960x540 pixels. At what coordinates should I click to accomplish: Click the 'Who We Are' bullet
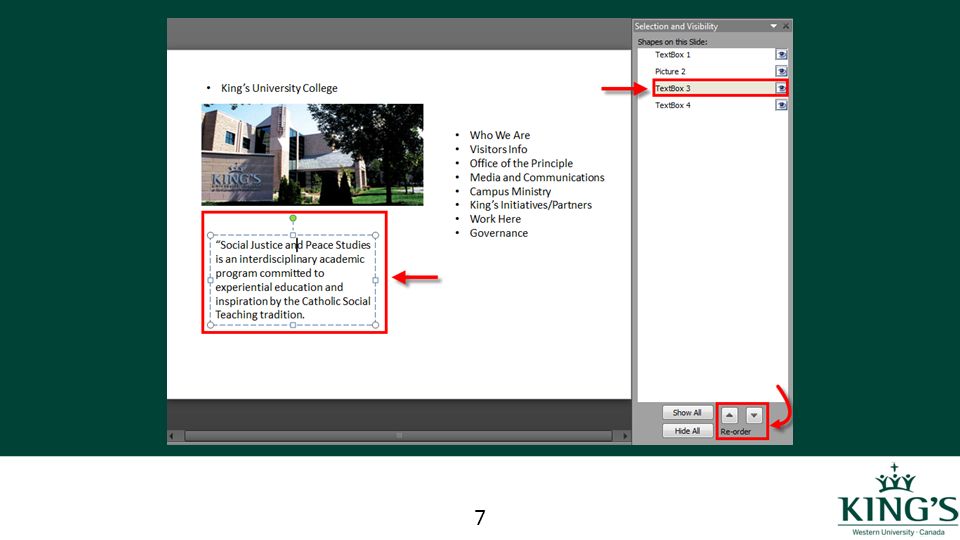(x=500, y=135)
